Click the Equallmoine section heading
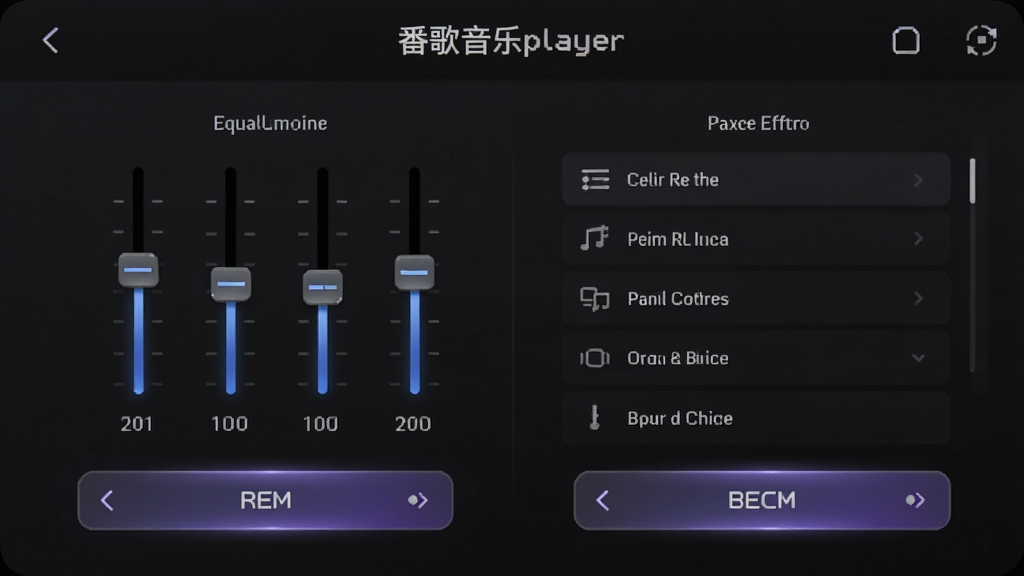Viewport: 1024px width, 576px height. (x=270, y=123)
